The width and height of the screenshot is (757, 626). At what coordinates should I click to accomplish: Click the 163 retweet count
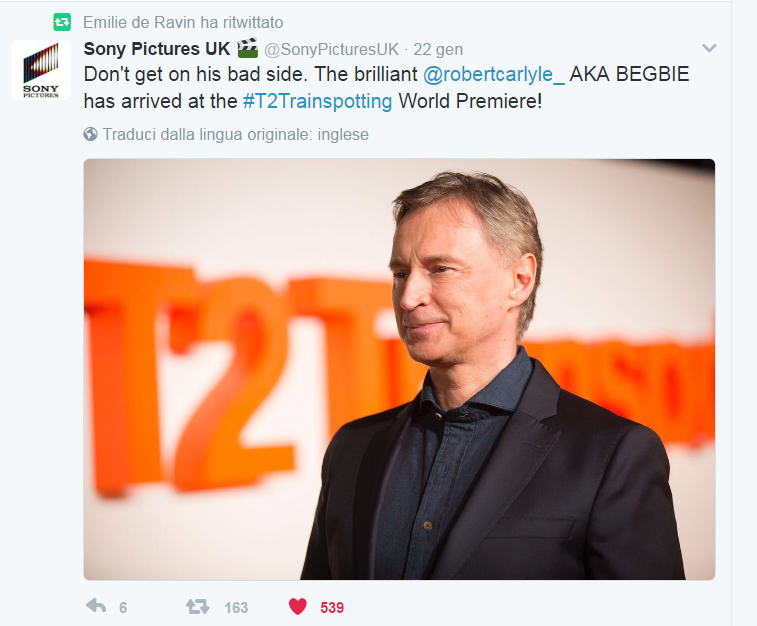point(236,607)
